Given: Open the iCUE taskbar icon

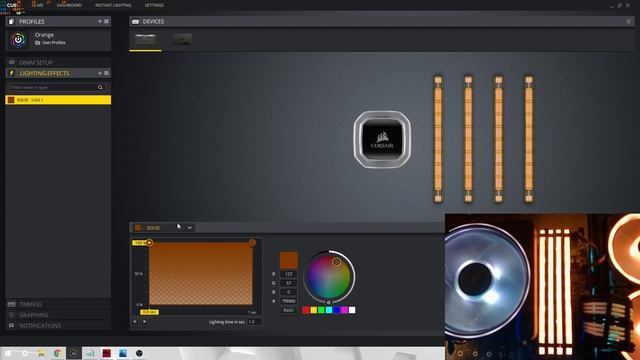Looking at the screenshot, I should (x=74, y=353).
